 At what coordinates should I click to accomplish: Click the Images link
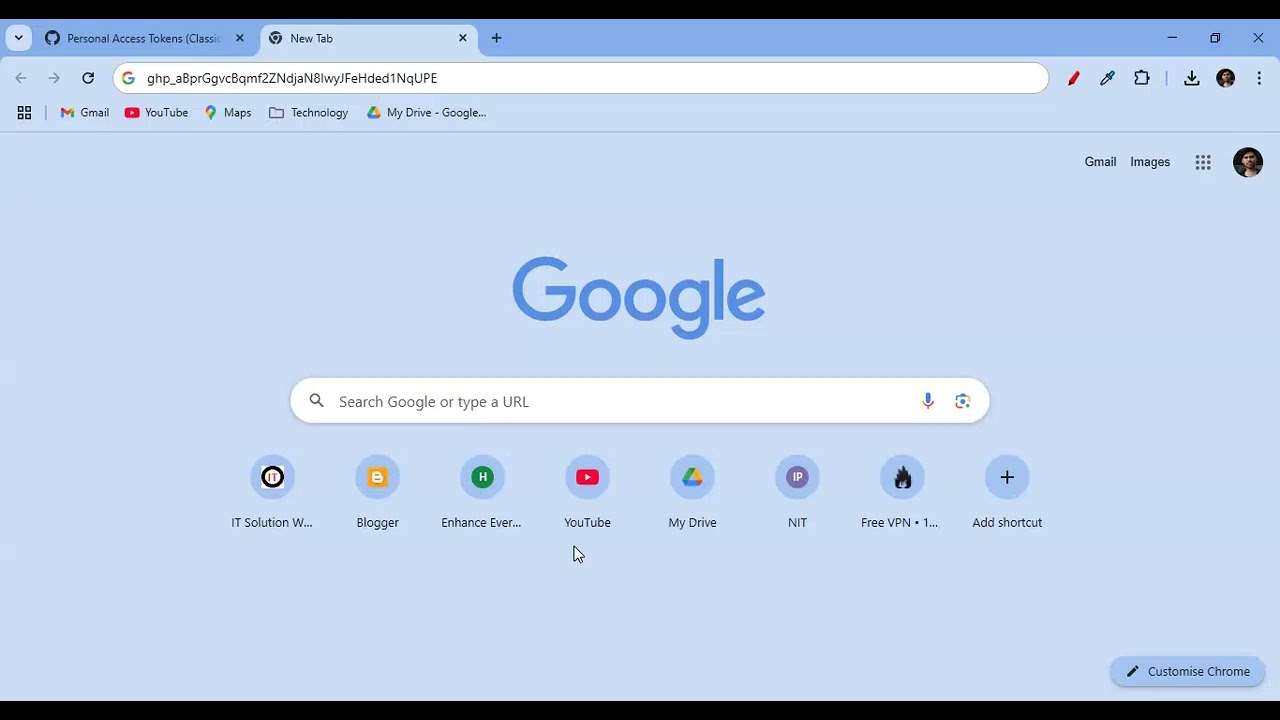1150,162
